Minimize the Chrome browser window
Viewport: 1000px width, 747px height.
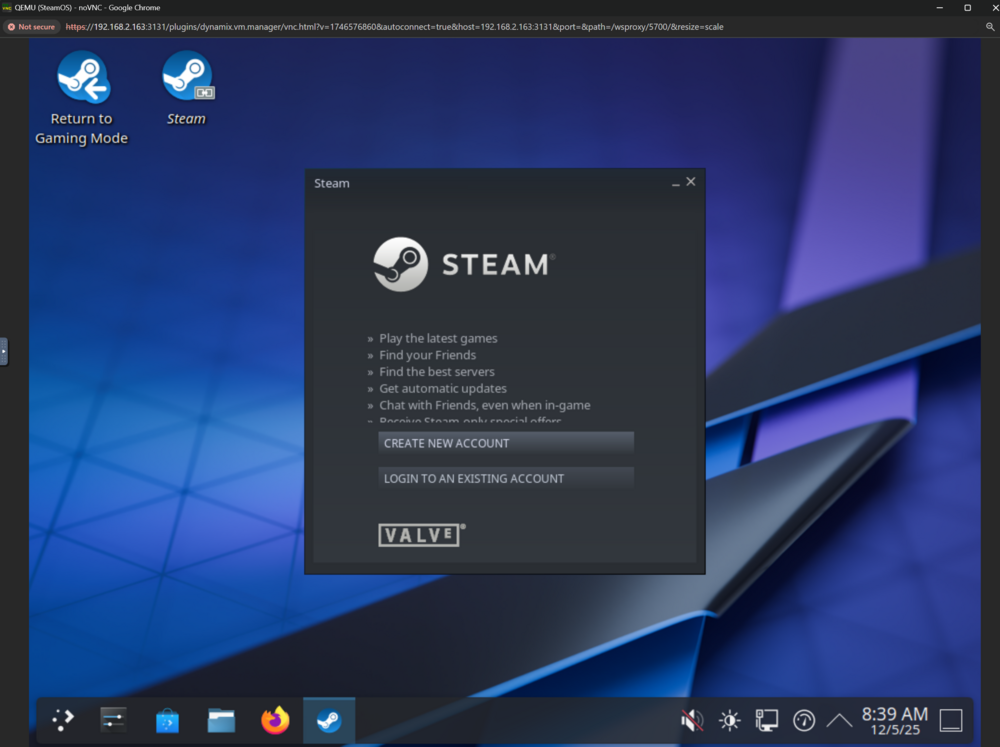pos(939,8)
